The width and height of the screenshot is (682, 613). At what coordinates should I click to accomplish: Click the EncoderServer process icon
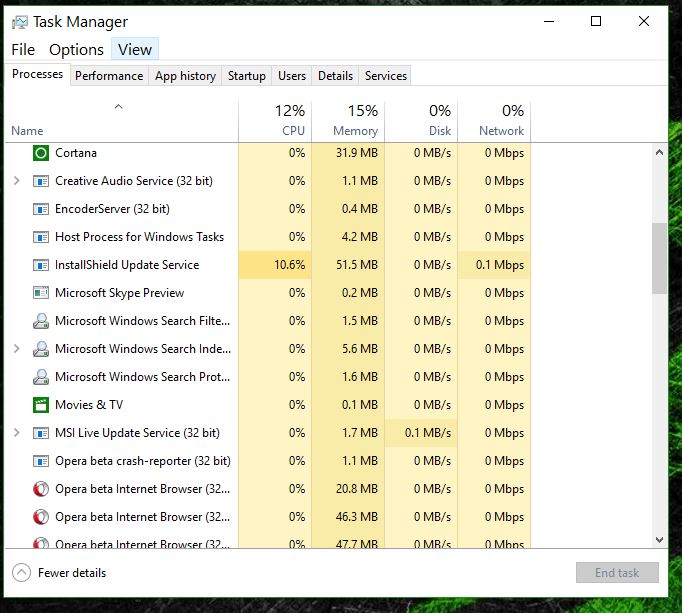coord(41,209)
